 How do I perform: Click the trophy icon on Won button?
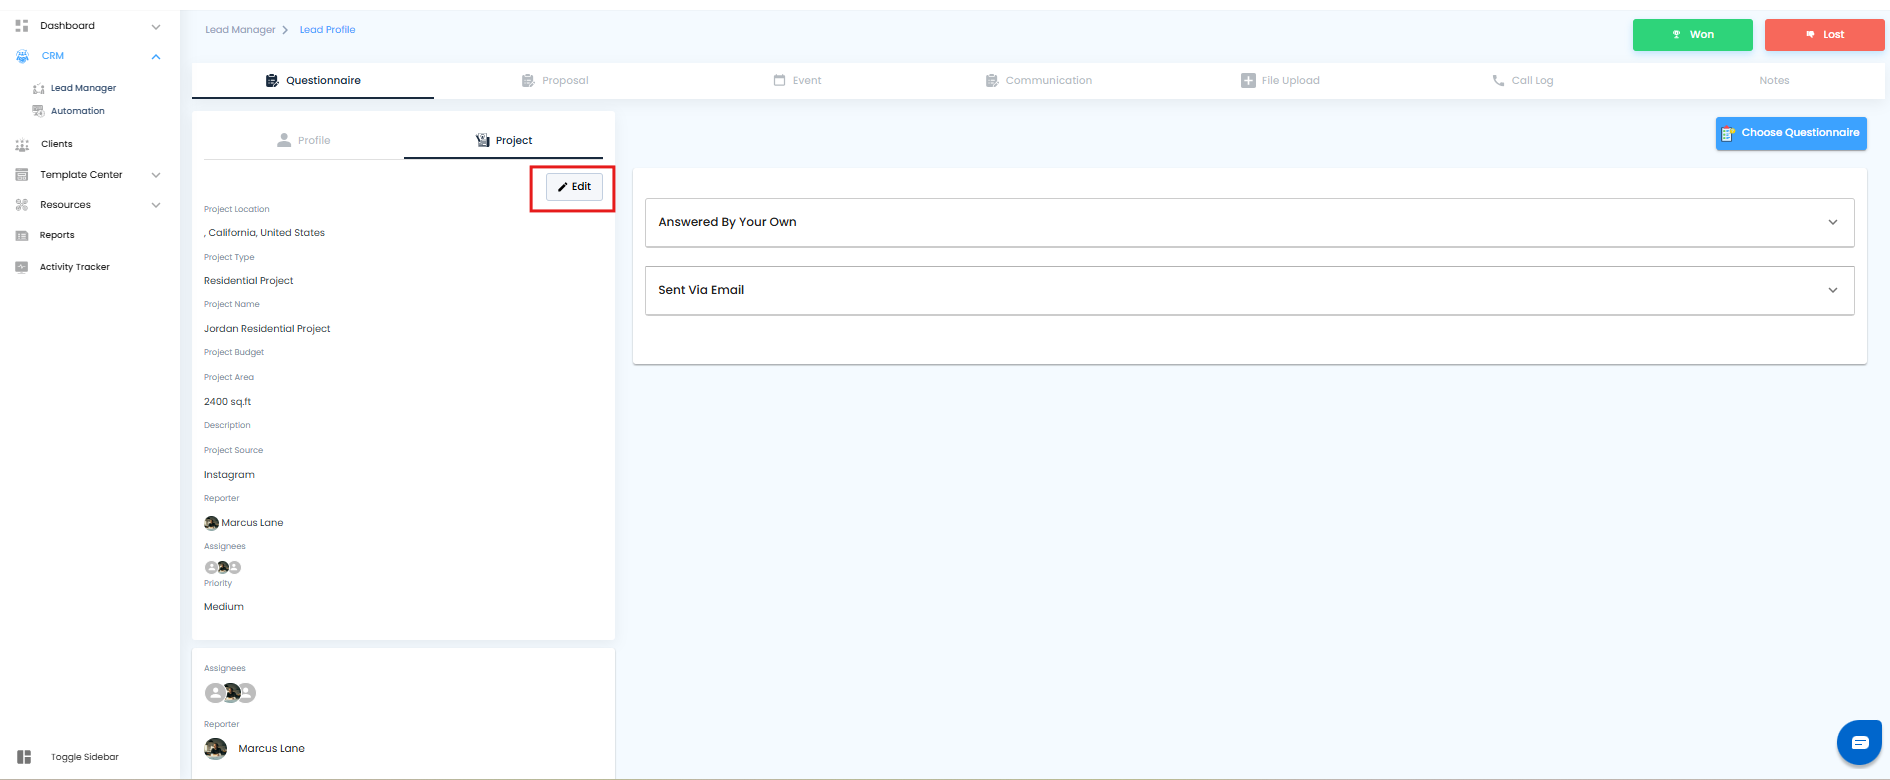point(1677,34)
